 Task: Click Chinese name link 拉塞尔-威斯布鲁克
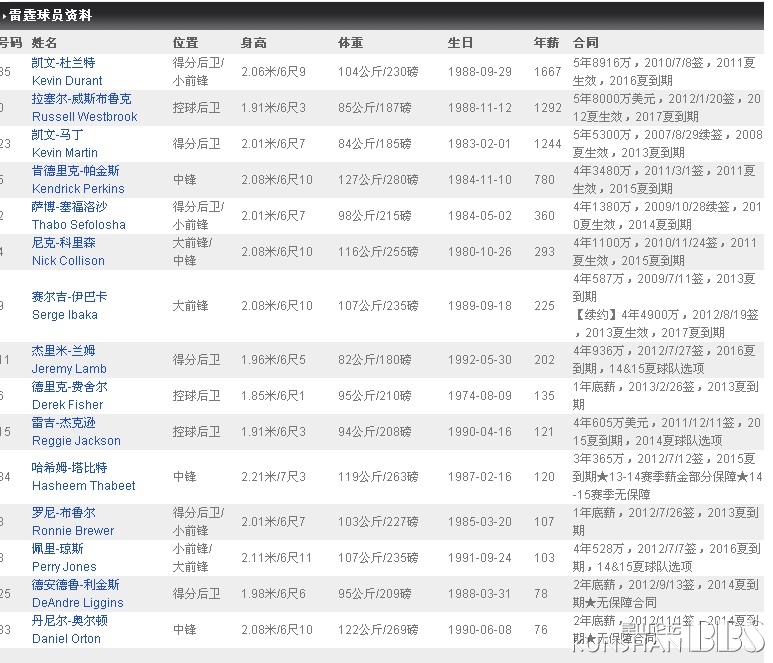81,99
